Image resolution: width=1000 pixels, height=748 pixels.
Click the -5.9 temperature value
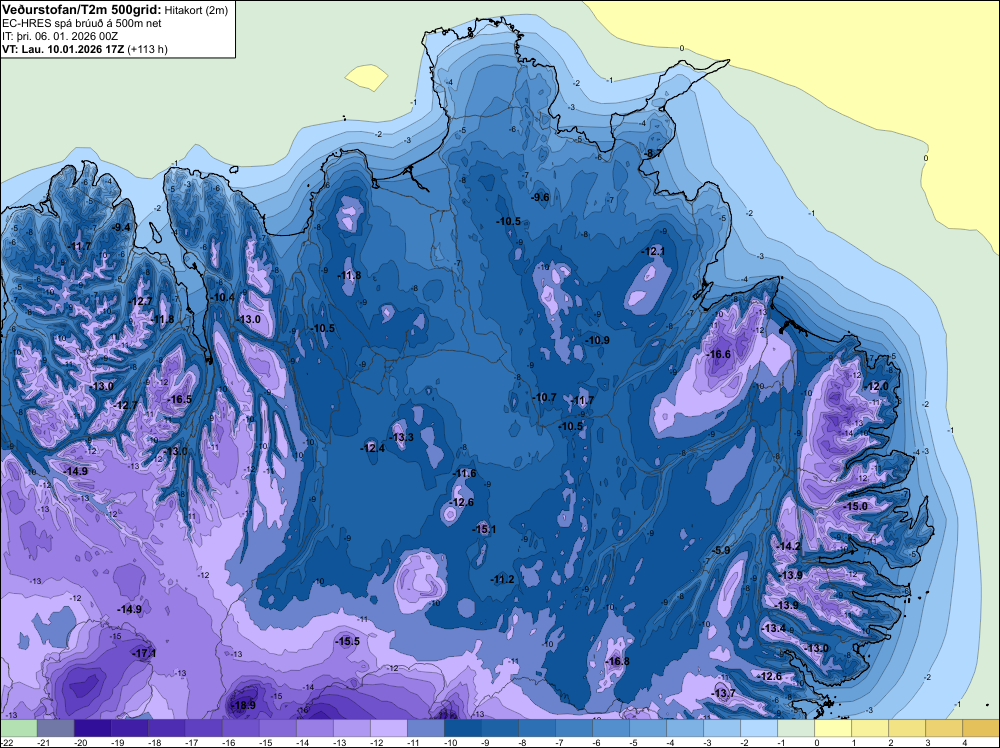[x=721, y=550]
